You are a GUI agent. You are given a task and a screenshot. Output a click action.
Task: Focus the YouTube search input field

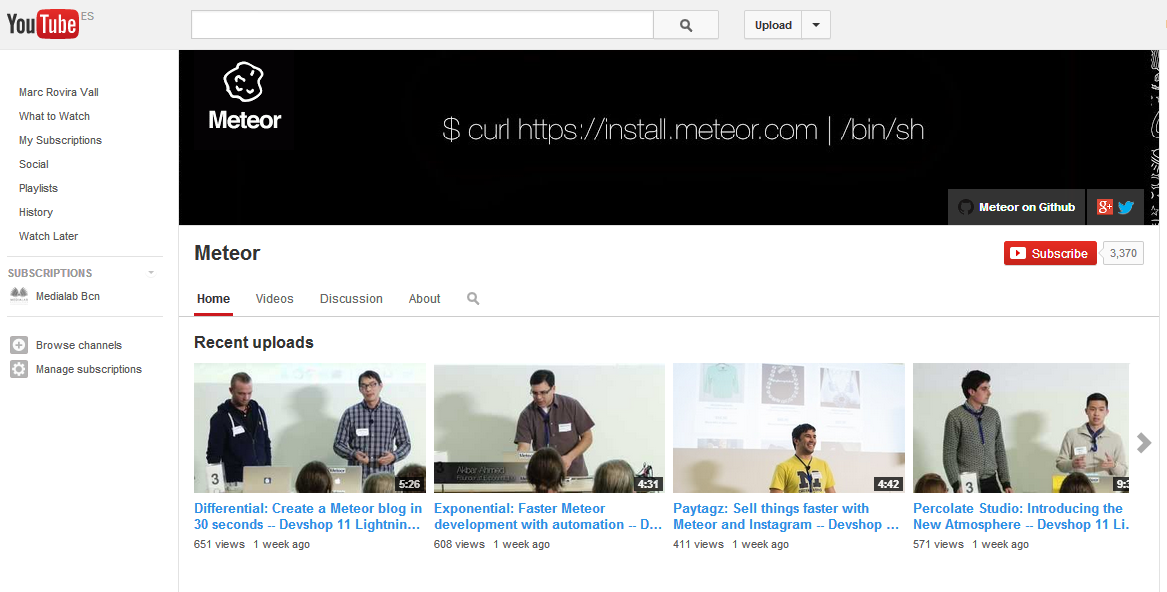coord(422,25)
